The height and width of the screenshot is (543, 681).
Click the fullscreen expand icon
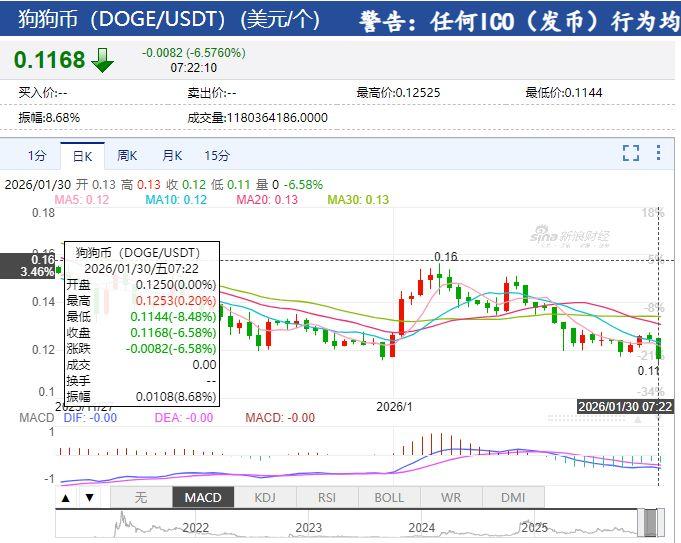631,153
